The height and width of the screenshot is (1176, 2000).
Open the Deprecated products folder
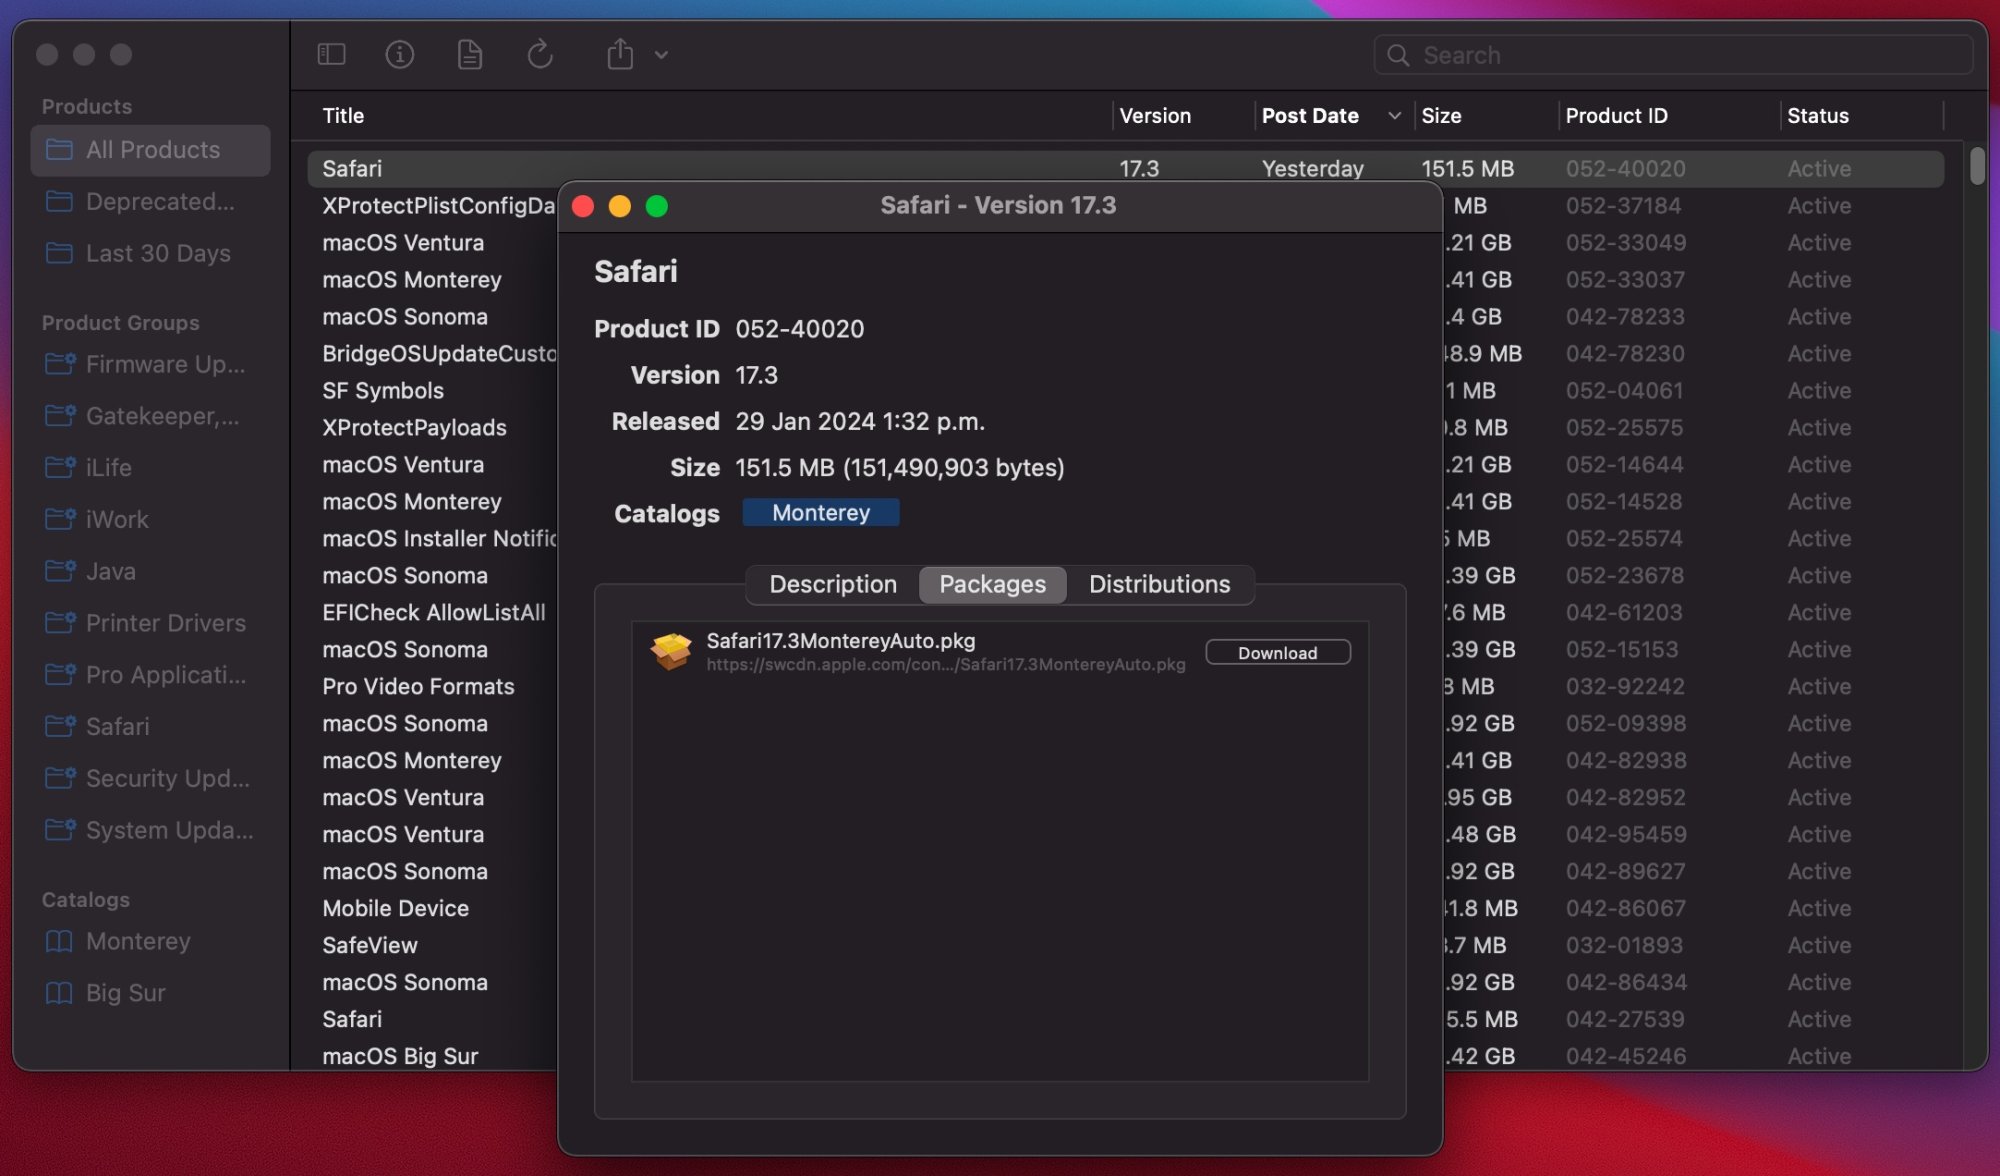[151, 202]
